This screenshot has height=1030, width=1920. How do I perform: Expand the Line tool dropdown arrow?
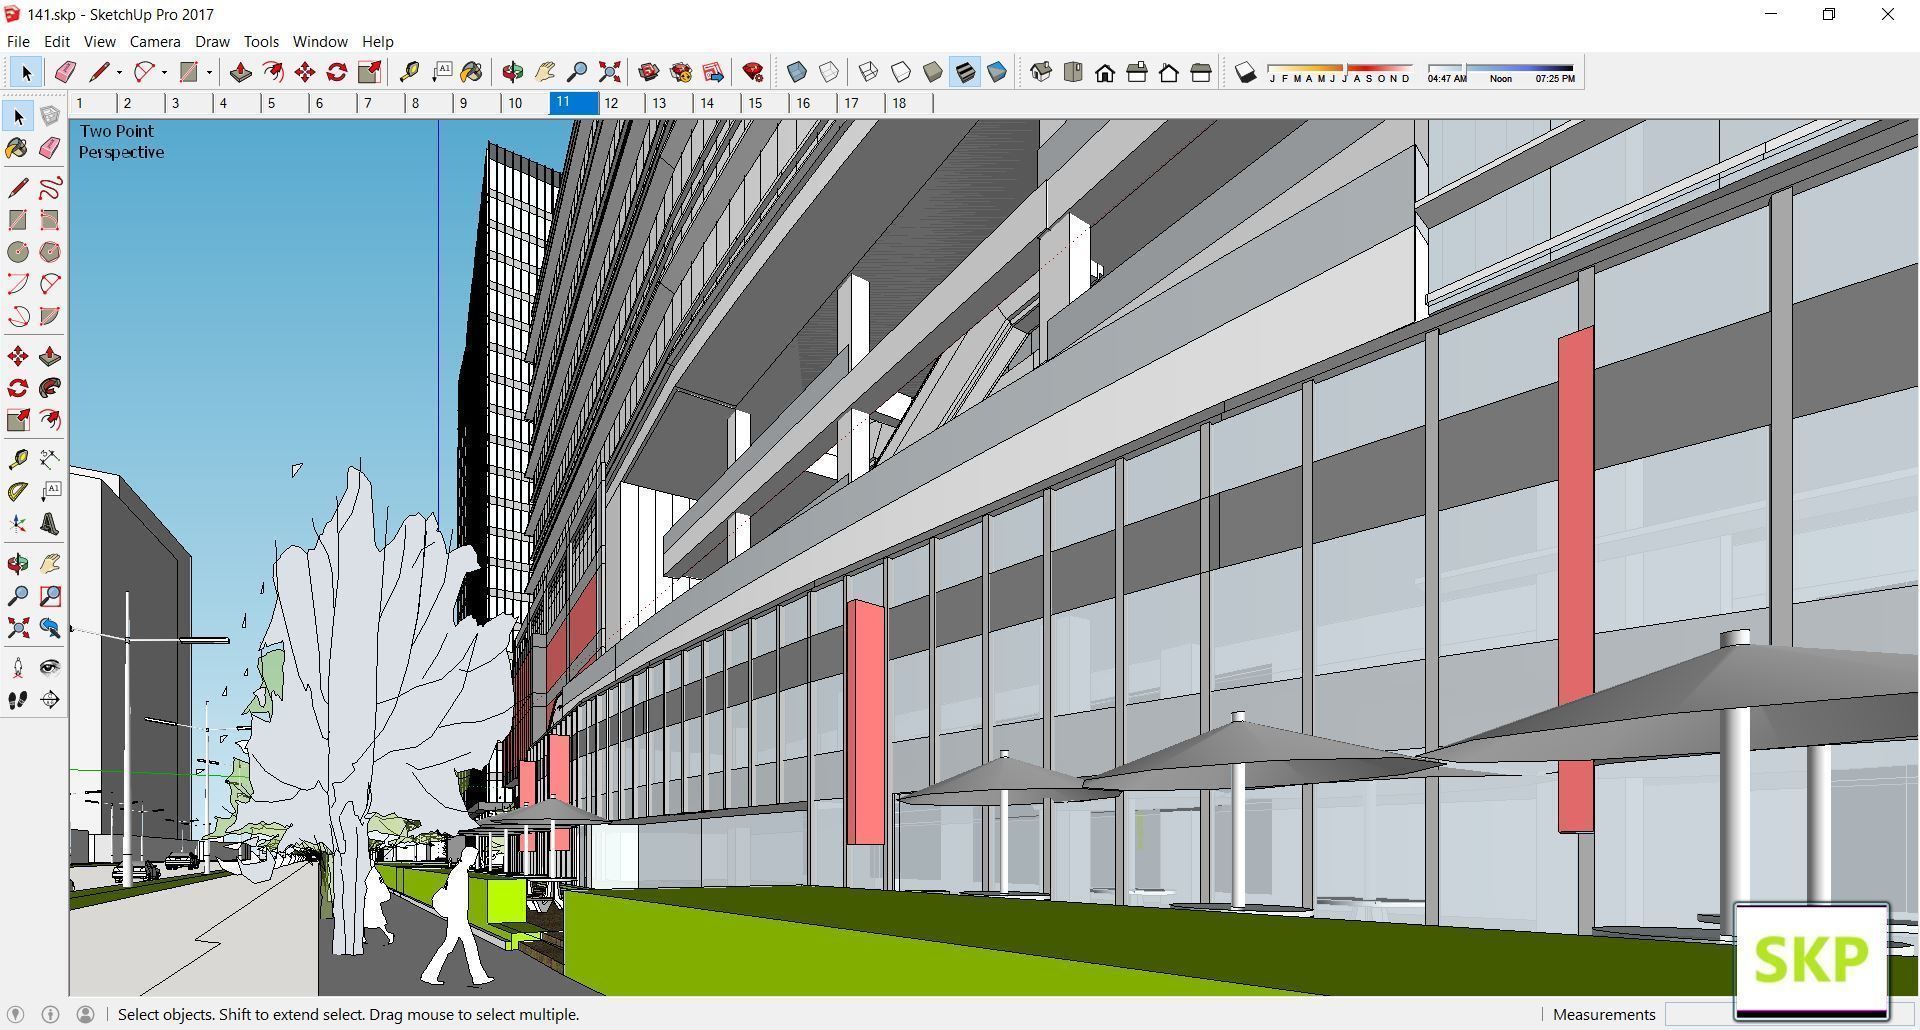coord(119,72)
